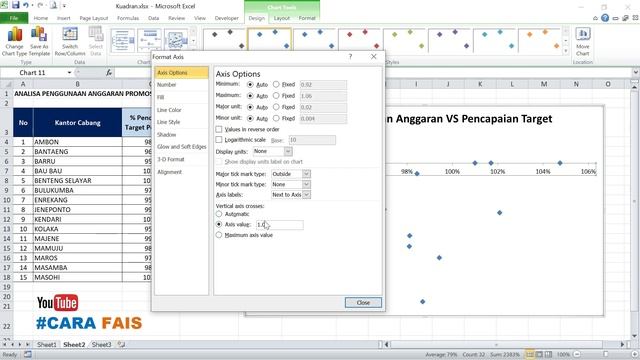The height and width of the screenshot is (360, 640).
Task: Click Axis value input field
Action: [280, 224]
